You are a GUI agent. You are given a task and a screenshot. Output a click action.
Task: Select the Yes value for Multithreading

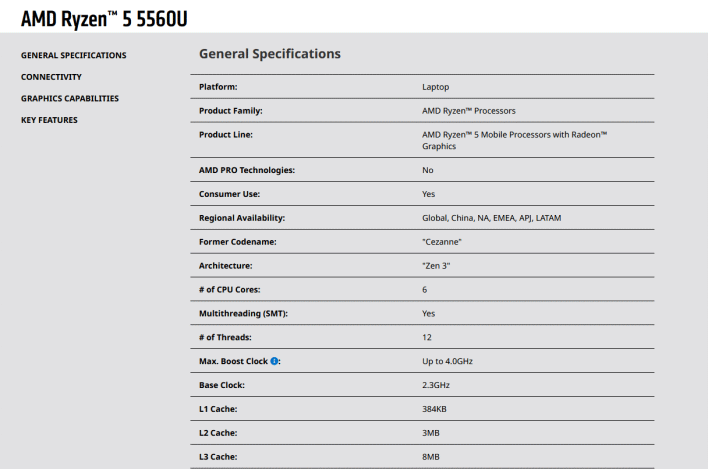pyautogui.click(x=429, y=314)
